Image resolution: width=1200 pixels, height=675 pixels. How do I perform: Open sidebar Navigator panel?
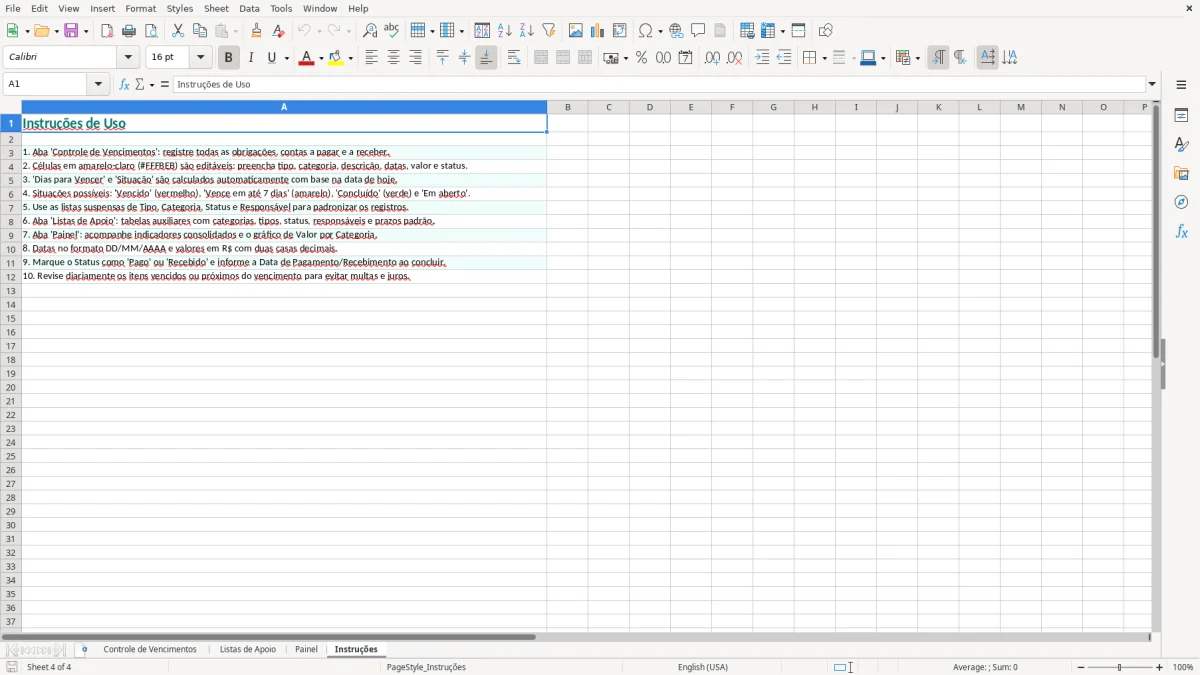[1181, 202]
